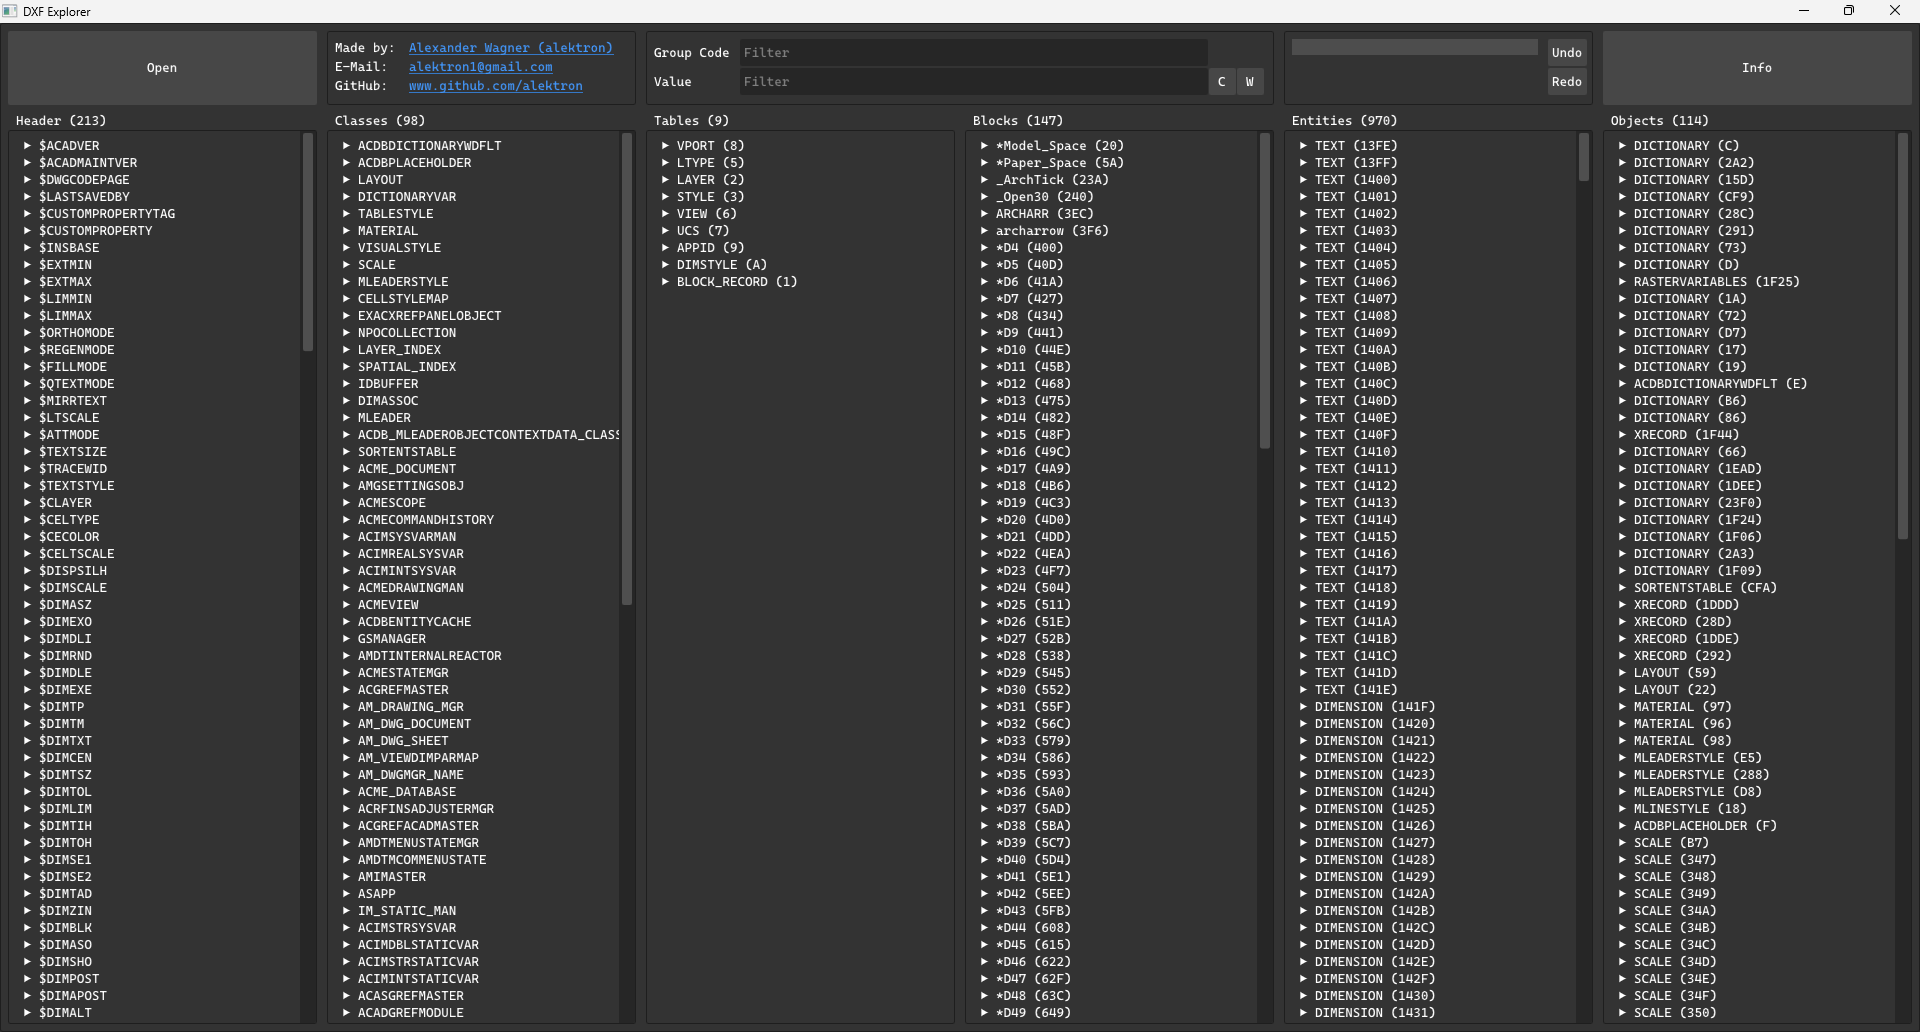Expand the BLOCK_RECORD (1) table
Viewport: 1920px width, 1032px height.
(x=665, y=282)
